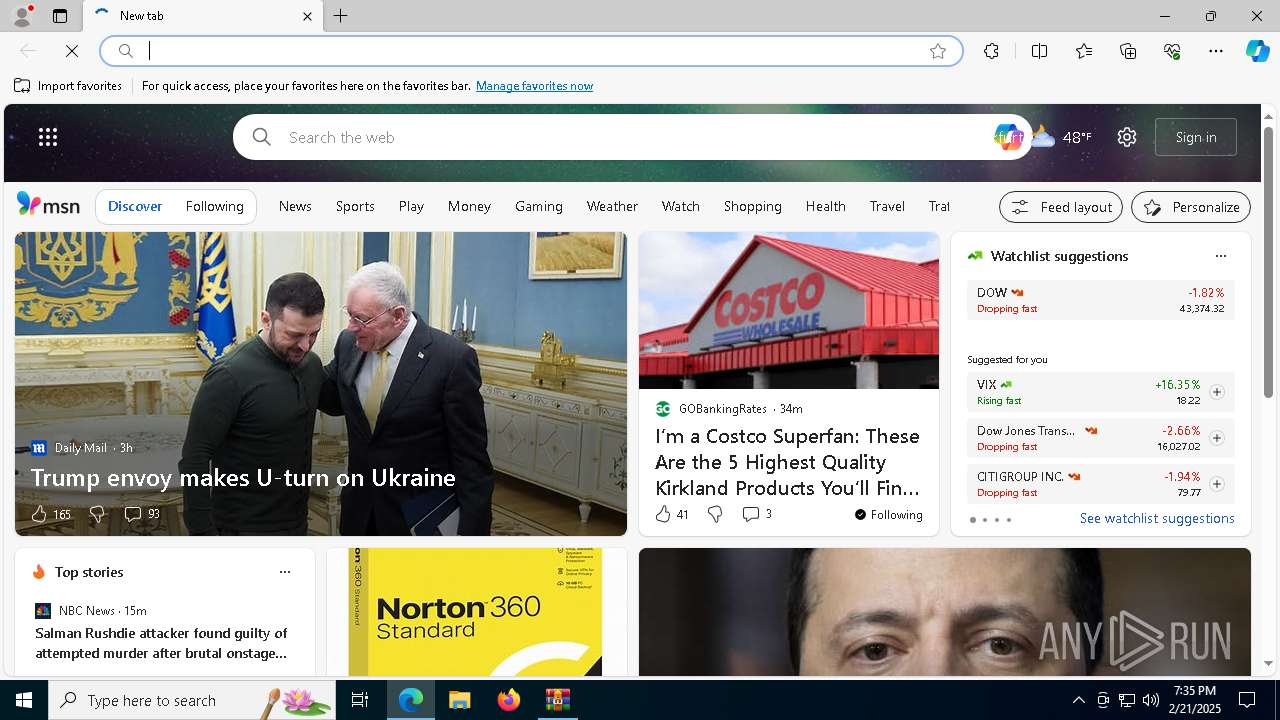Open File Explorer from taskbar

[459, 700]
